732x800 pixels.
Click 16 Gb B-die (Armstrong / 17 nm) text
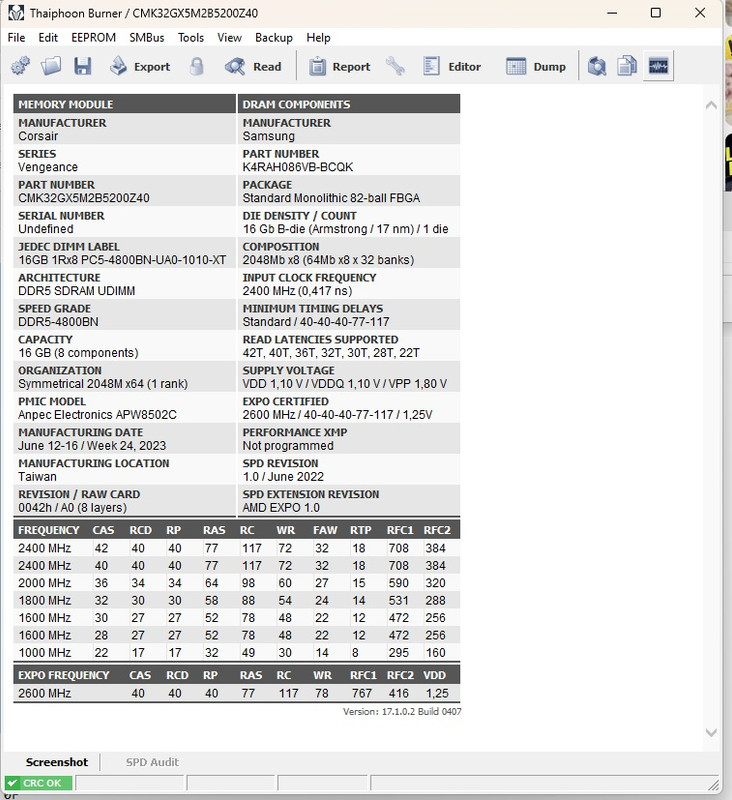(x=345, y=229)
